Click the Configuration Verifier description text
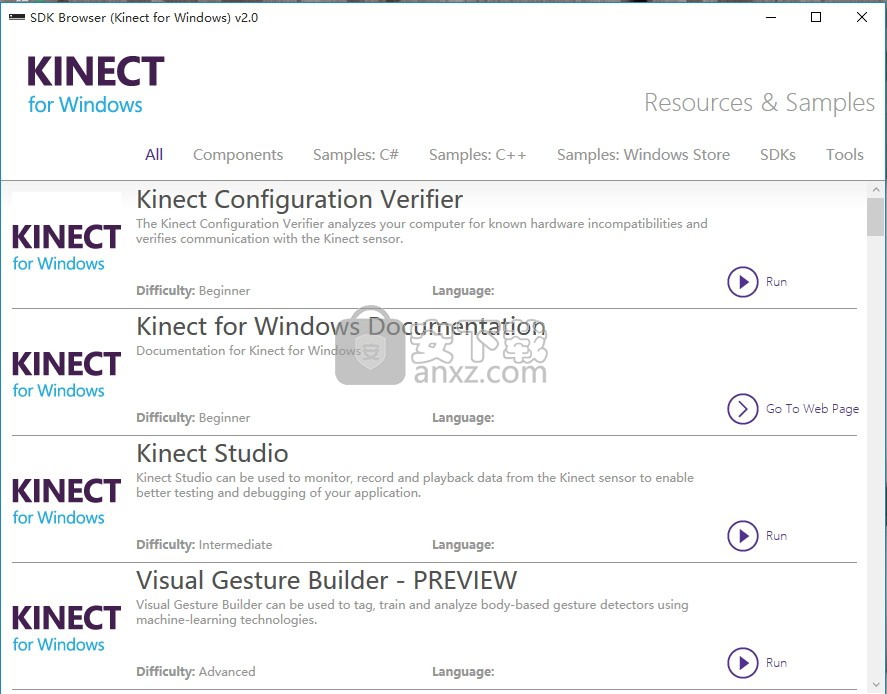This screenshot has height=694, width=887. pyautogui.click(x=421, y=231)
